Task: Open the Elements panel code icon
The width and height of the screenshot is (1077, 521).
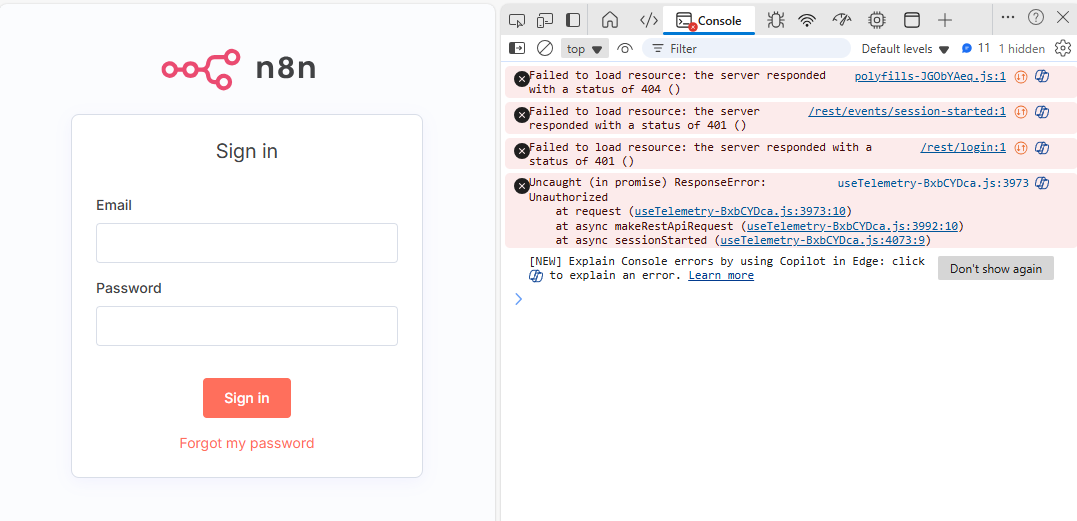Action: click(648, 20)
